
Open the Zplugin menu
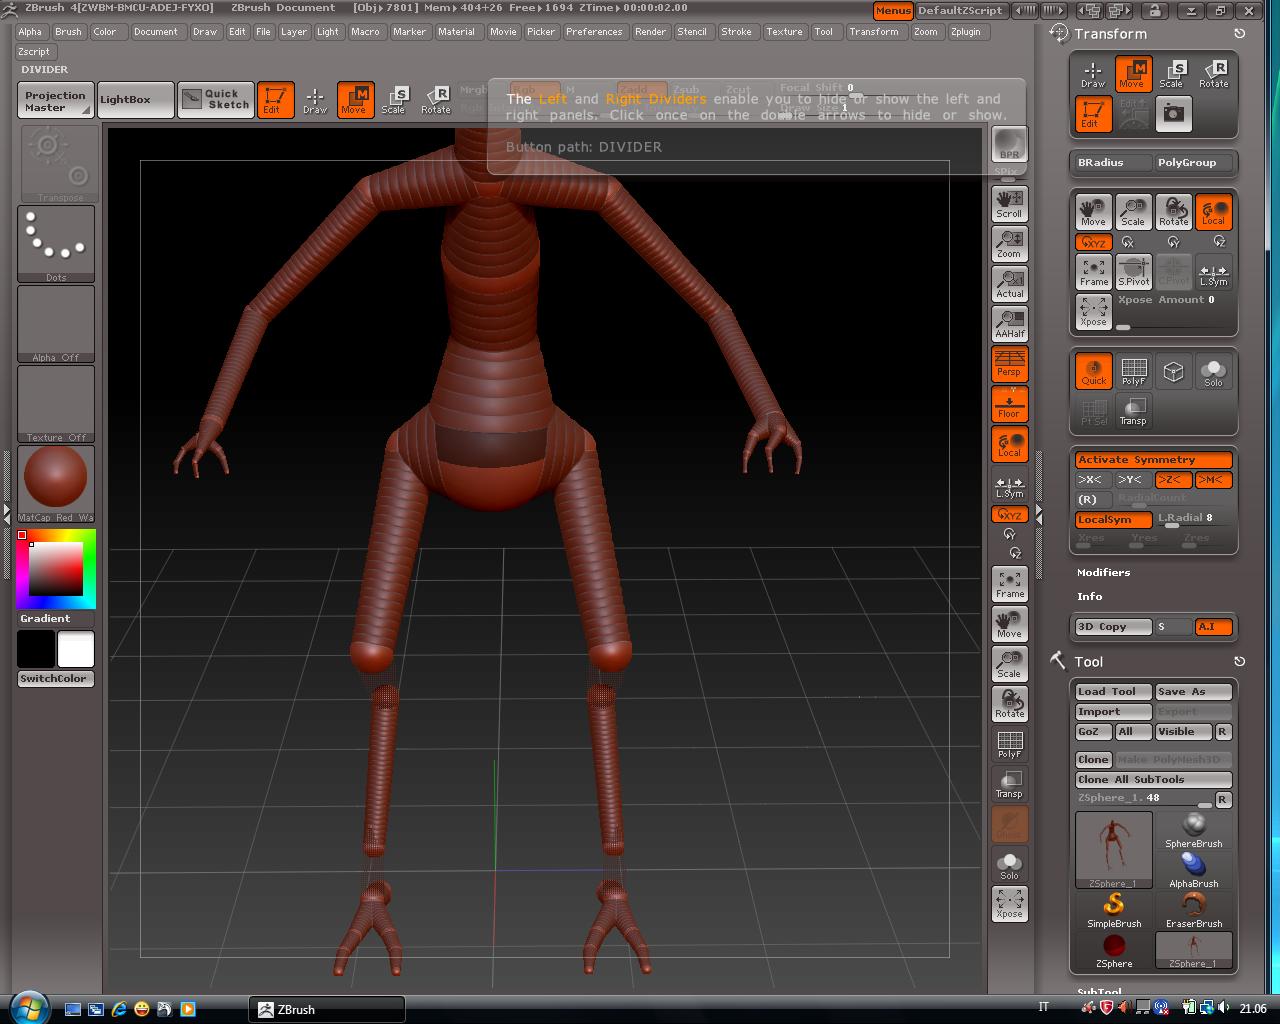[x=965, y=32]
